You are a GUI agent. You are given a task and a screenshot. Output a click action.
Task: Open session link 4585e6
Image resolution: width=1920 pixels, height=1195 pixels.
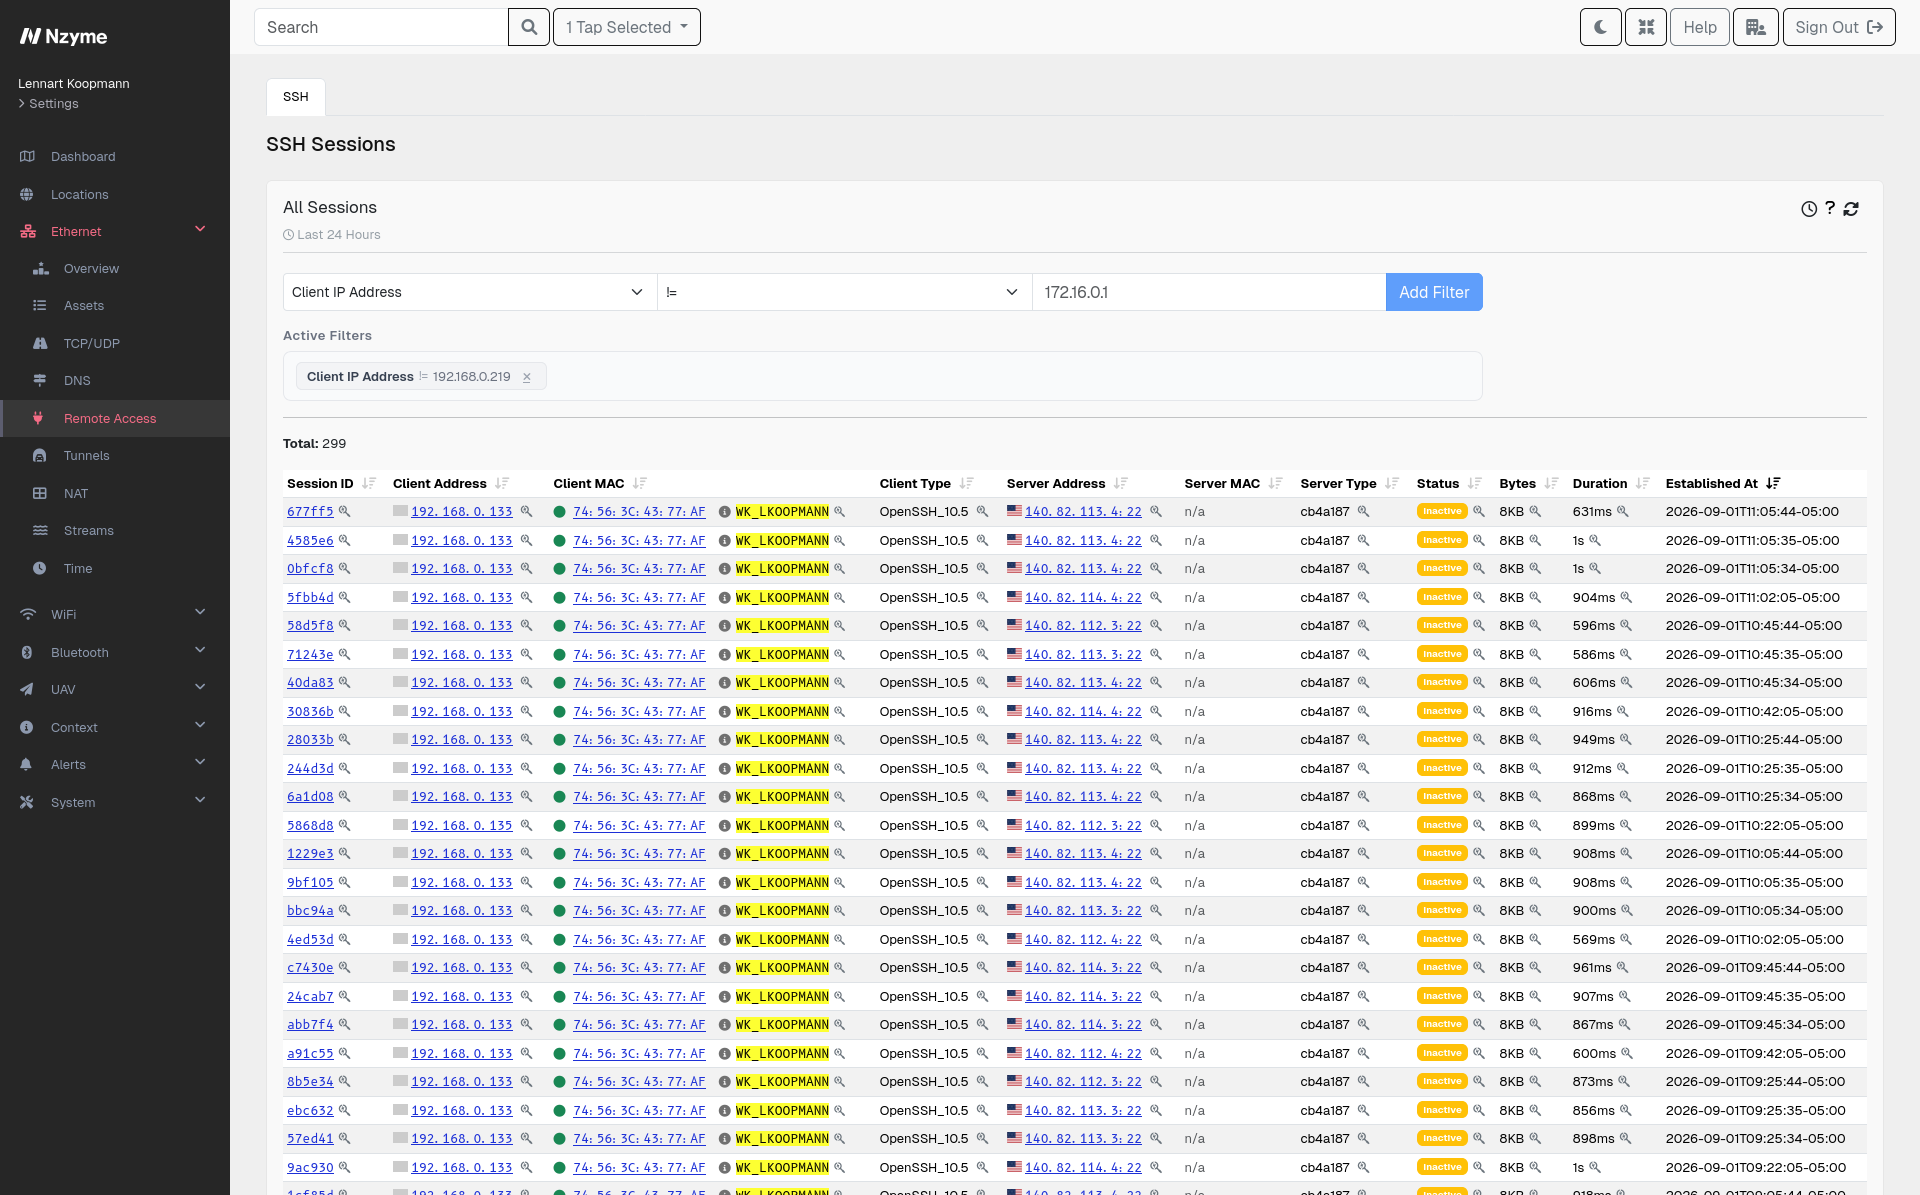pos(310,540)
